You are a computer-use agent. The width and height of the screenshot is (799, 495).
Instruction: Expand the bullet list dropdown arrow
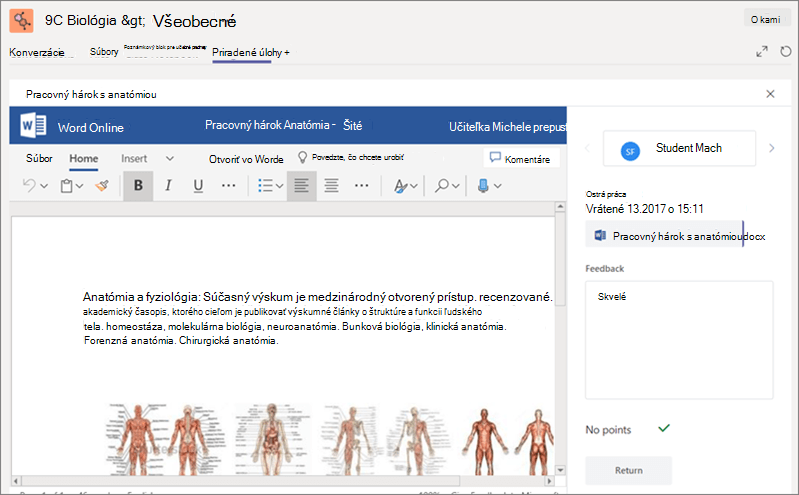click(279, 186)
